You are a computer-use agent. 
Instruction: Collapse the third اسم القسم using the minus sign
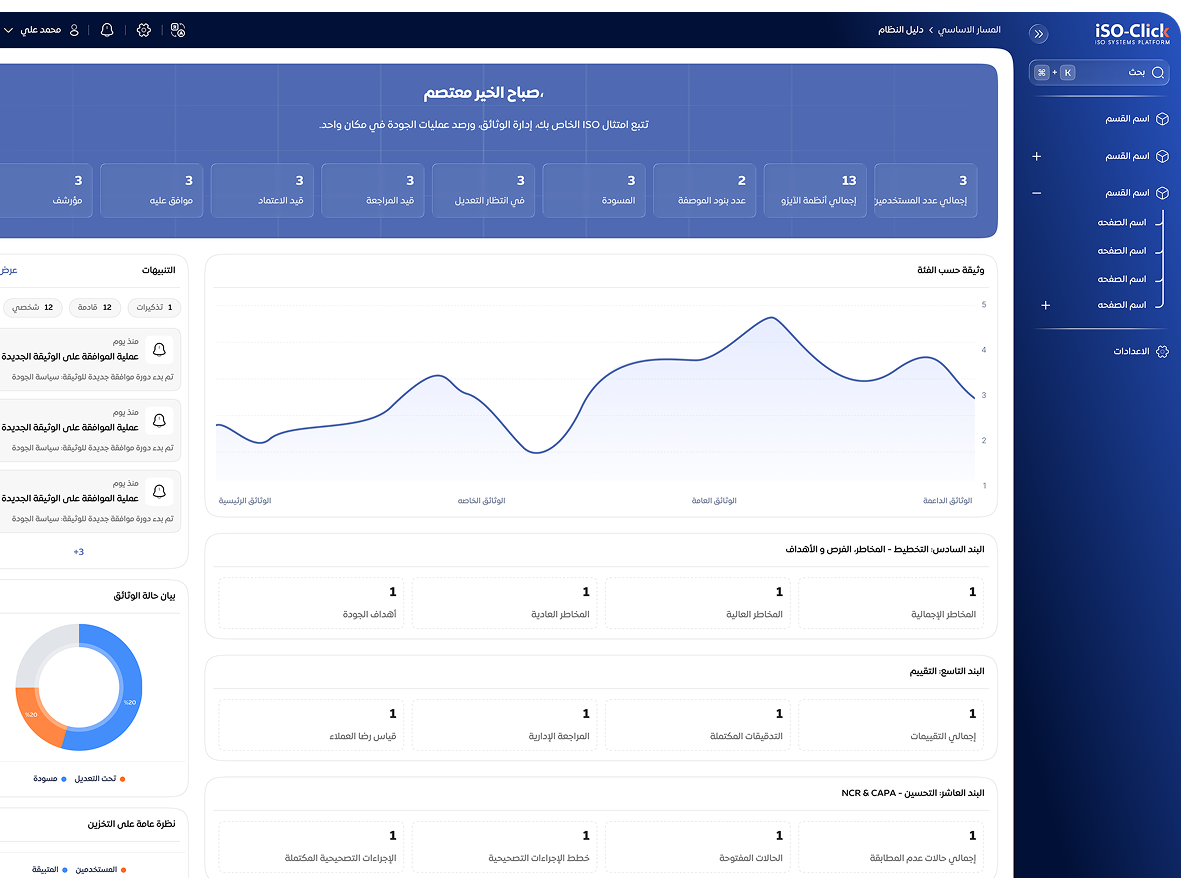[1037, 191]
